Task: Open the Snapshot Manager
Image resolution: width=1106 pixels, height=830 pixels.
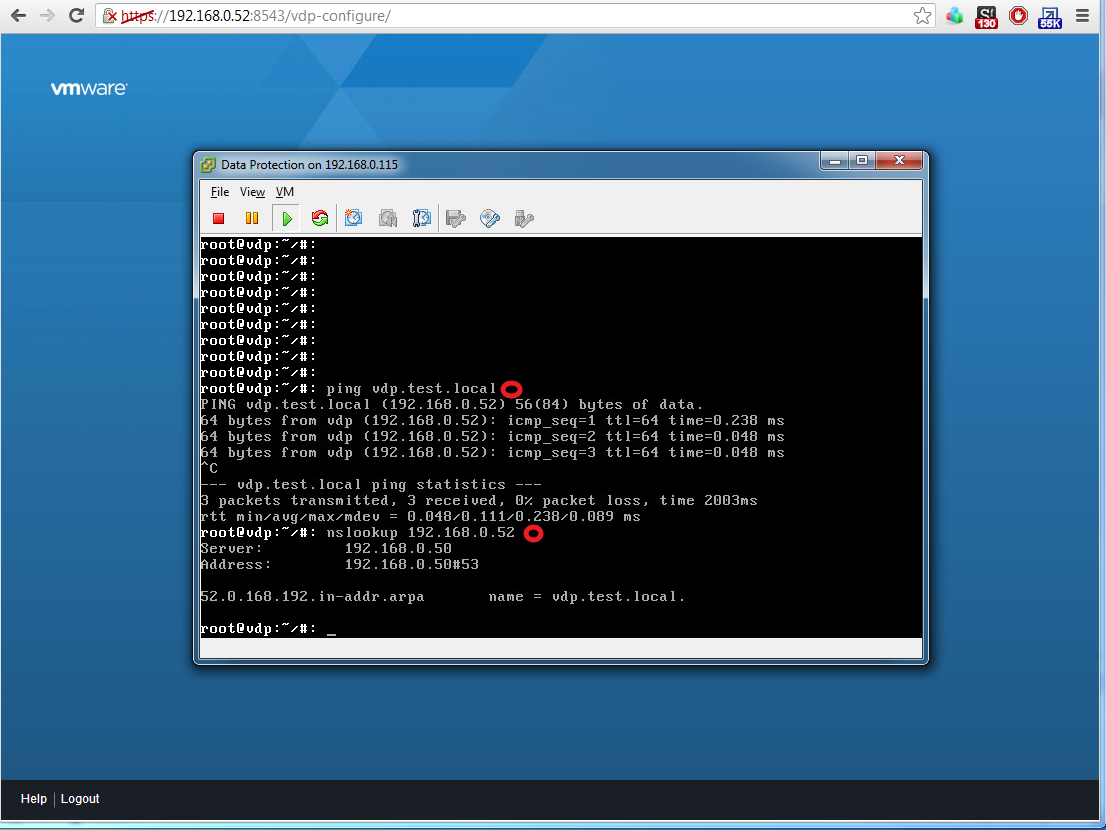Action: click(x=421, y=219)
